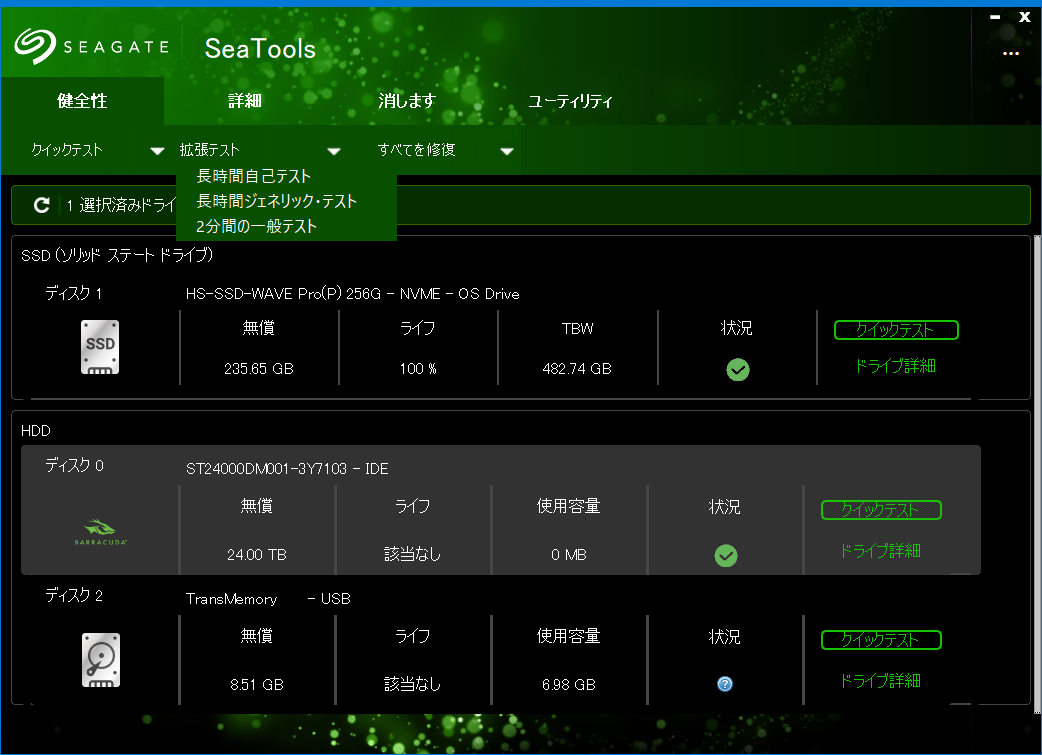
Task: Click the refresh drive list icon
Action: point(41,205)
